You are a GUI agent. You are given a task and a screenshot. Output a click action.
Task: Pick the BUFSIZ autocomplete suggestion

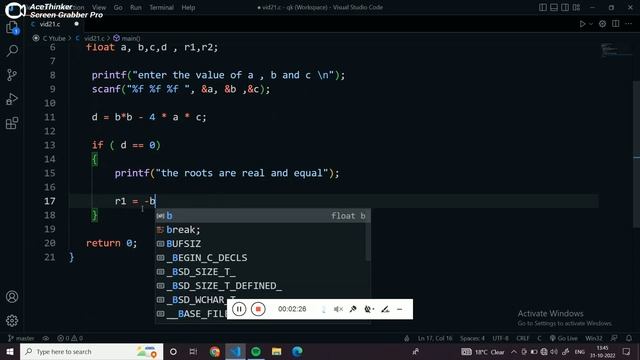pyautogui.click(x=262, y=244)
